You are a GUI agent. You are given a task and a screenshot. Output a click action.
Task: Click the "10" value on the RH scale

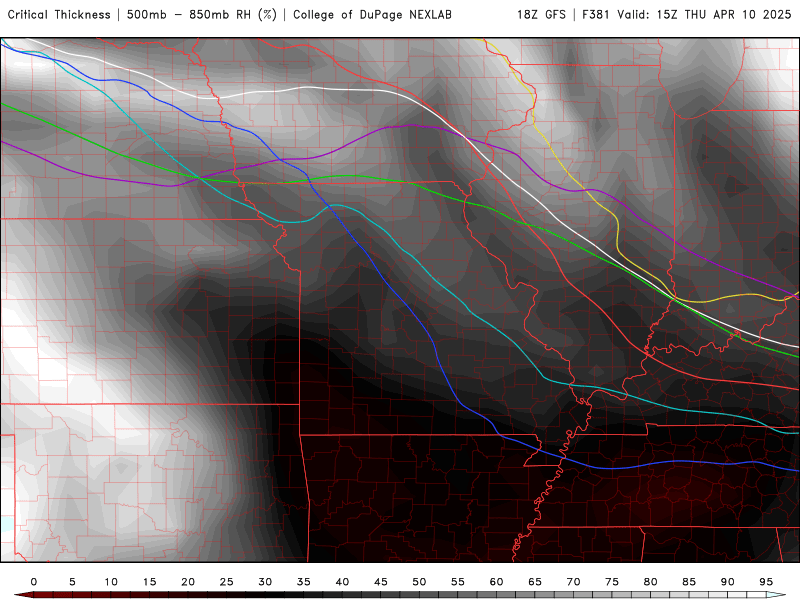(111, 582)
